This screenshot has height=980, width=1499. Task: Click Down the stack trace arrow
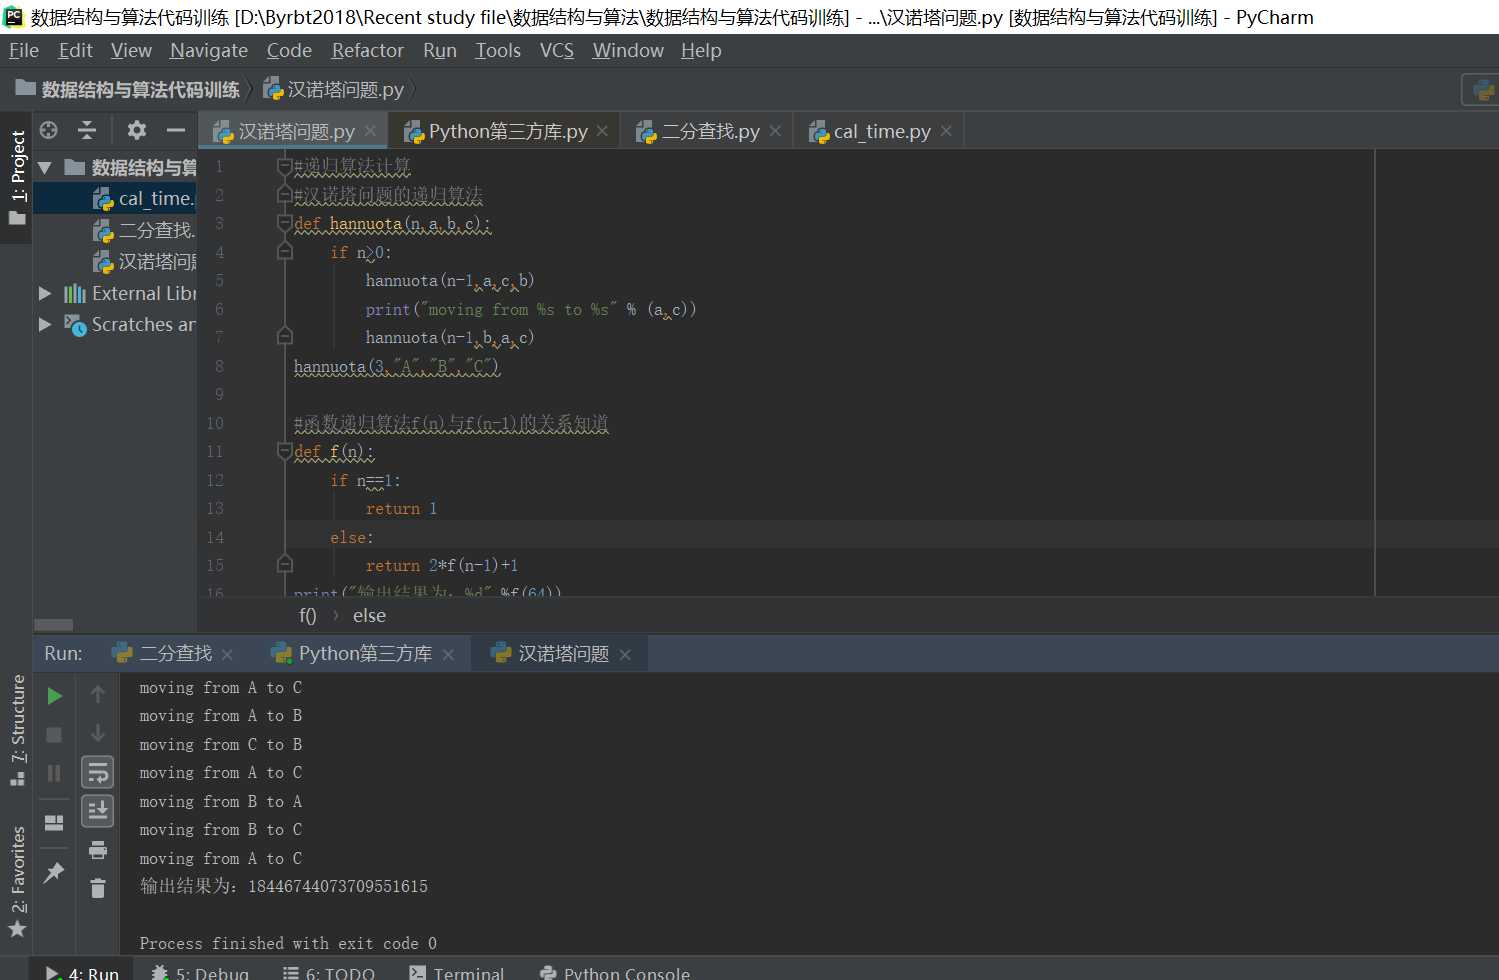[x=98, y=733]
